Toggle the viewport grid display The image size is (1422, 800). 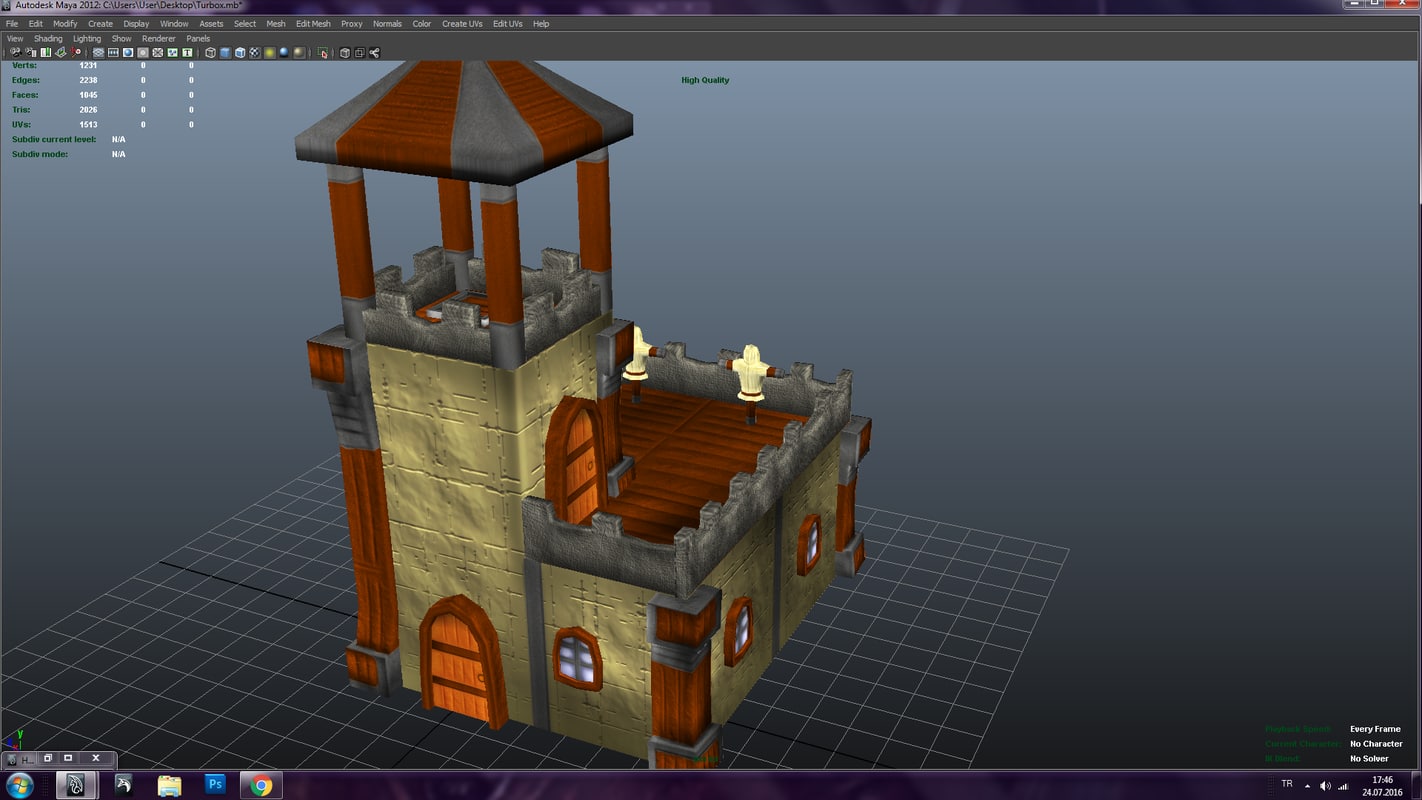(x=98, y=52)
